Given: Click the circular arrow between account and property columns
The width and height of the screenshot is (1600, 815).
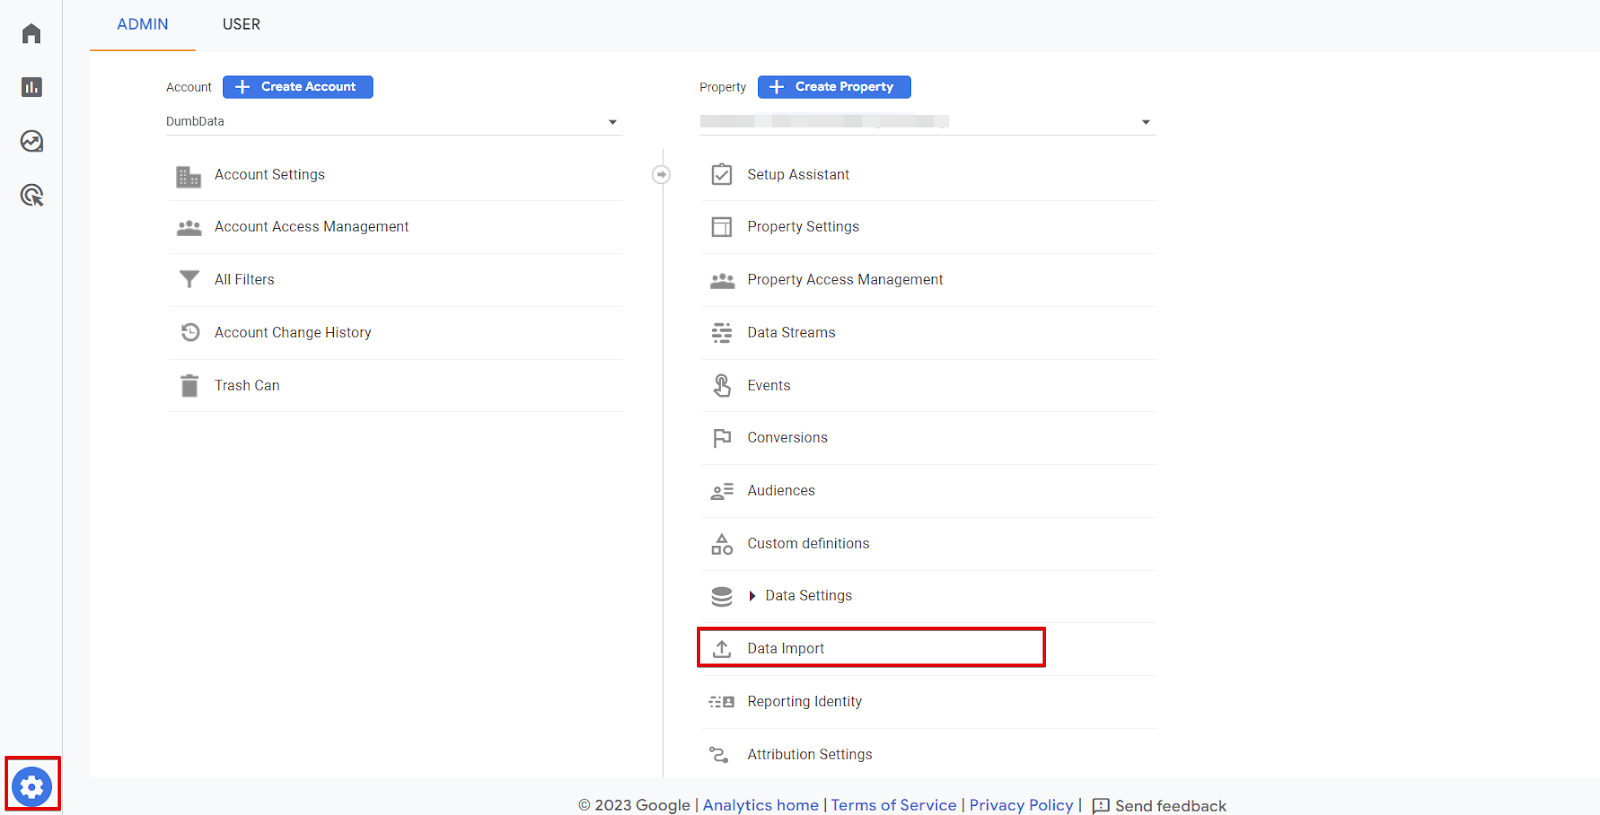Looking at the screenshot, I should coord(661,175).
